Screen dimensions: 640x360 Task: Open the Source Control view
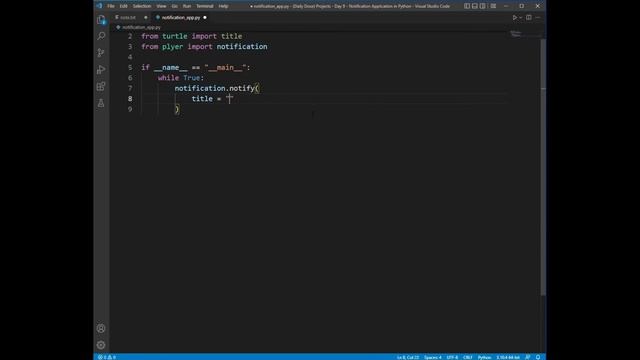101,53
